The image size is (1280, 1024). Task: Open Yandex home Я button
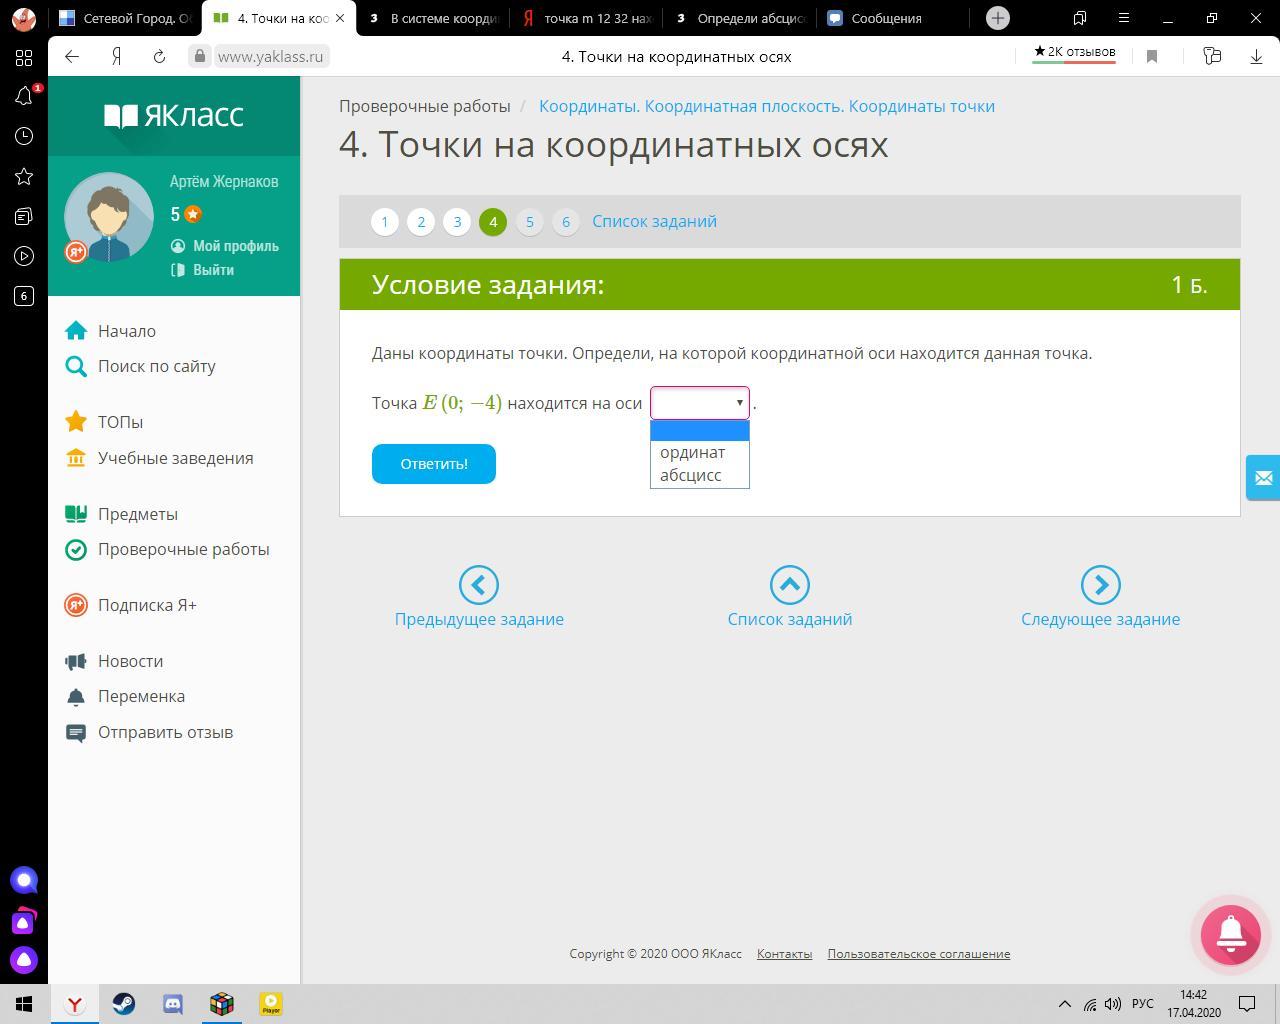point(116,57)
